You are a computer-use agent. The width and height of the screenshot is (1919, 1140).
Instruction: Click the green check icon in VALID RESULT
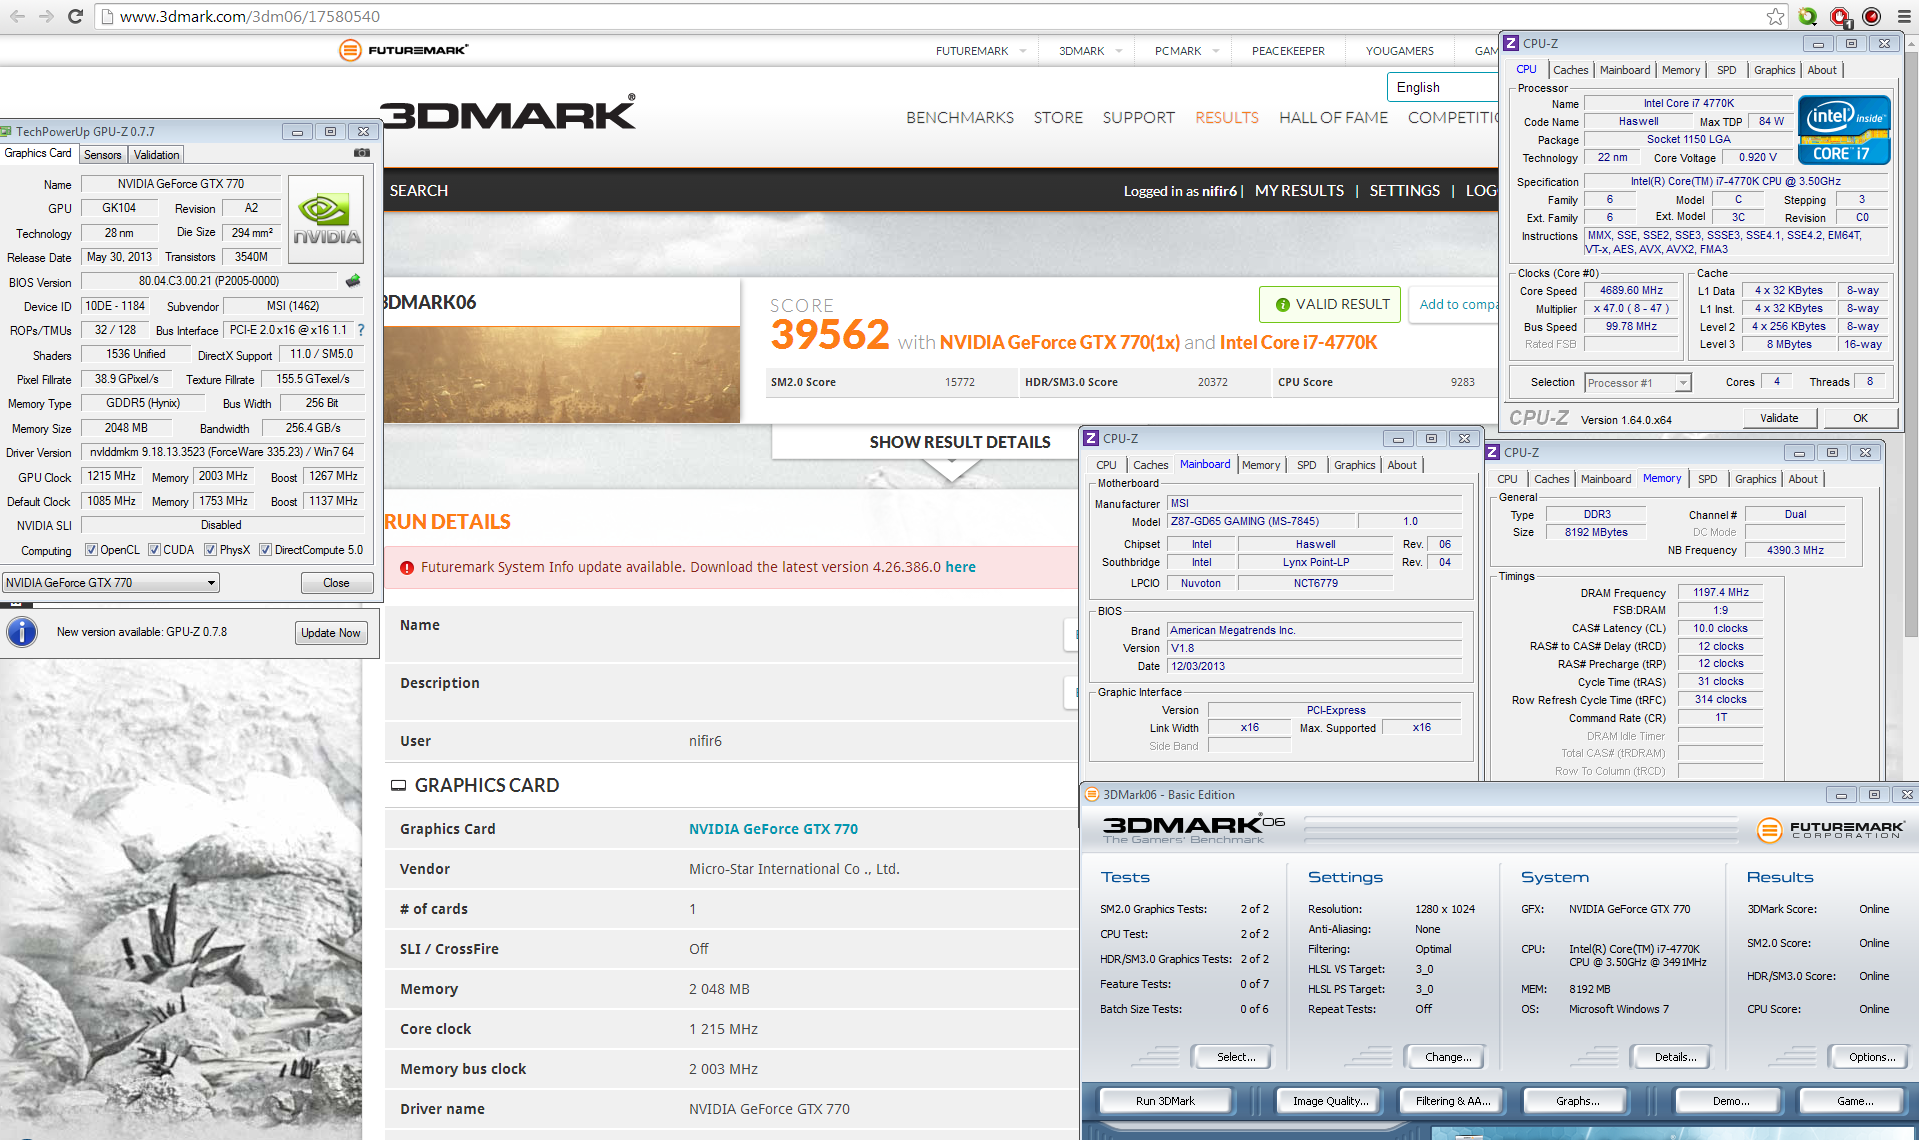coord(1282,305)
